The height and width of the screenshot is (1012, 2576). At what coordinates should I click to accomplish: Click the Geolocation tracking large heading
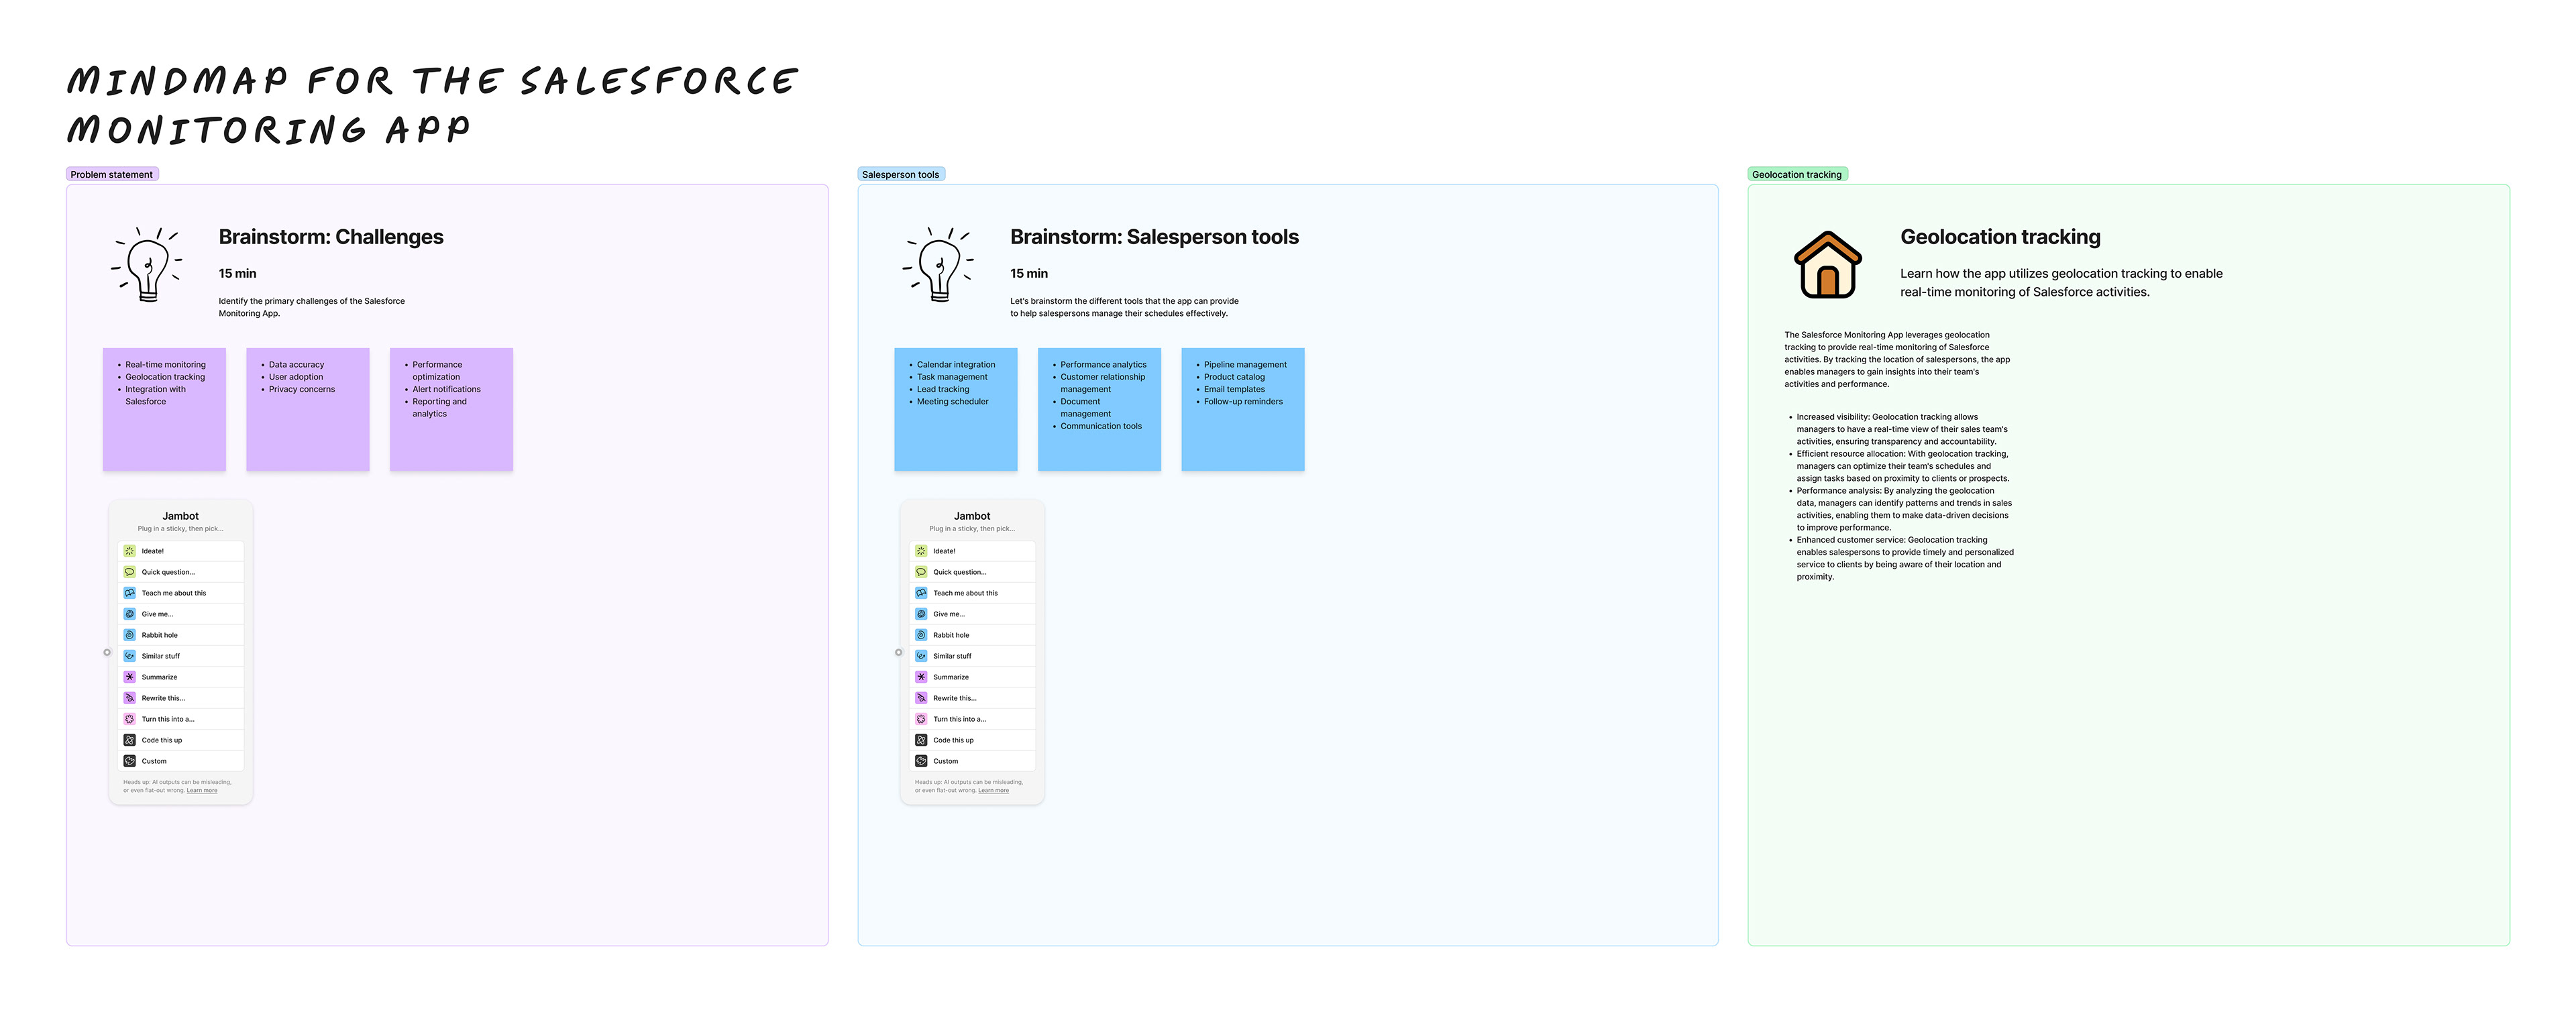click(2000, 237)
